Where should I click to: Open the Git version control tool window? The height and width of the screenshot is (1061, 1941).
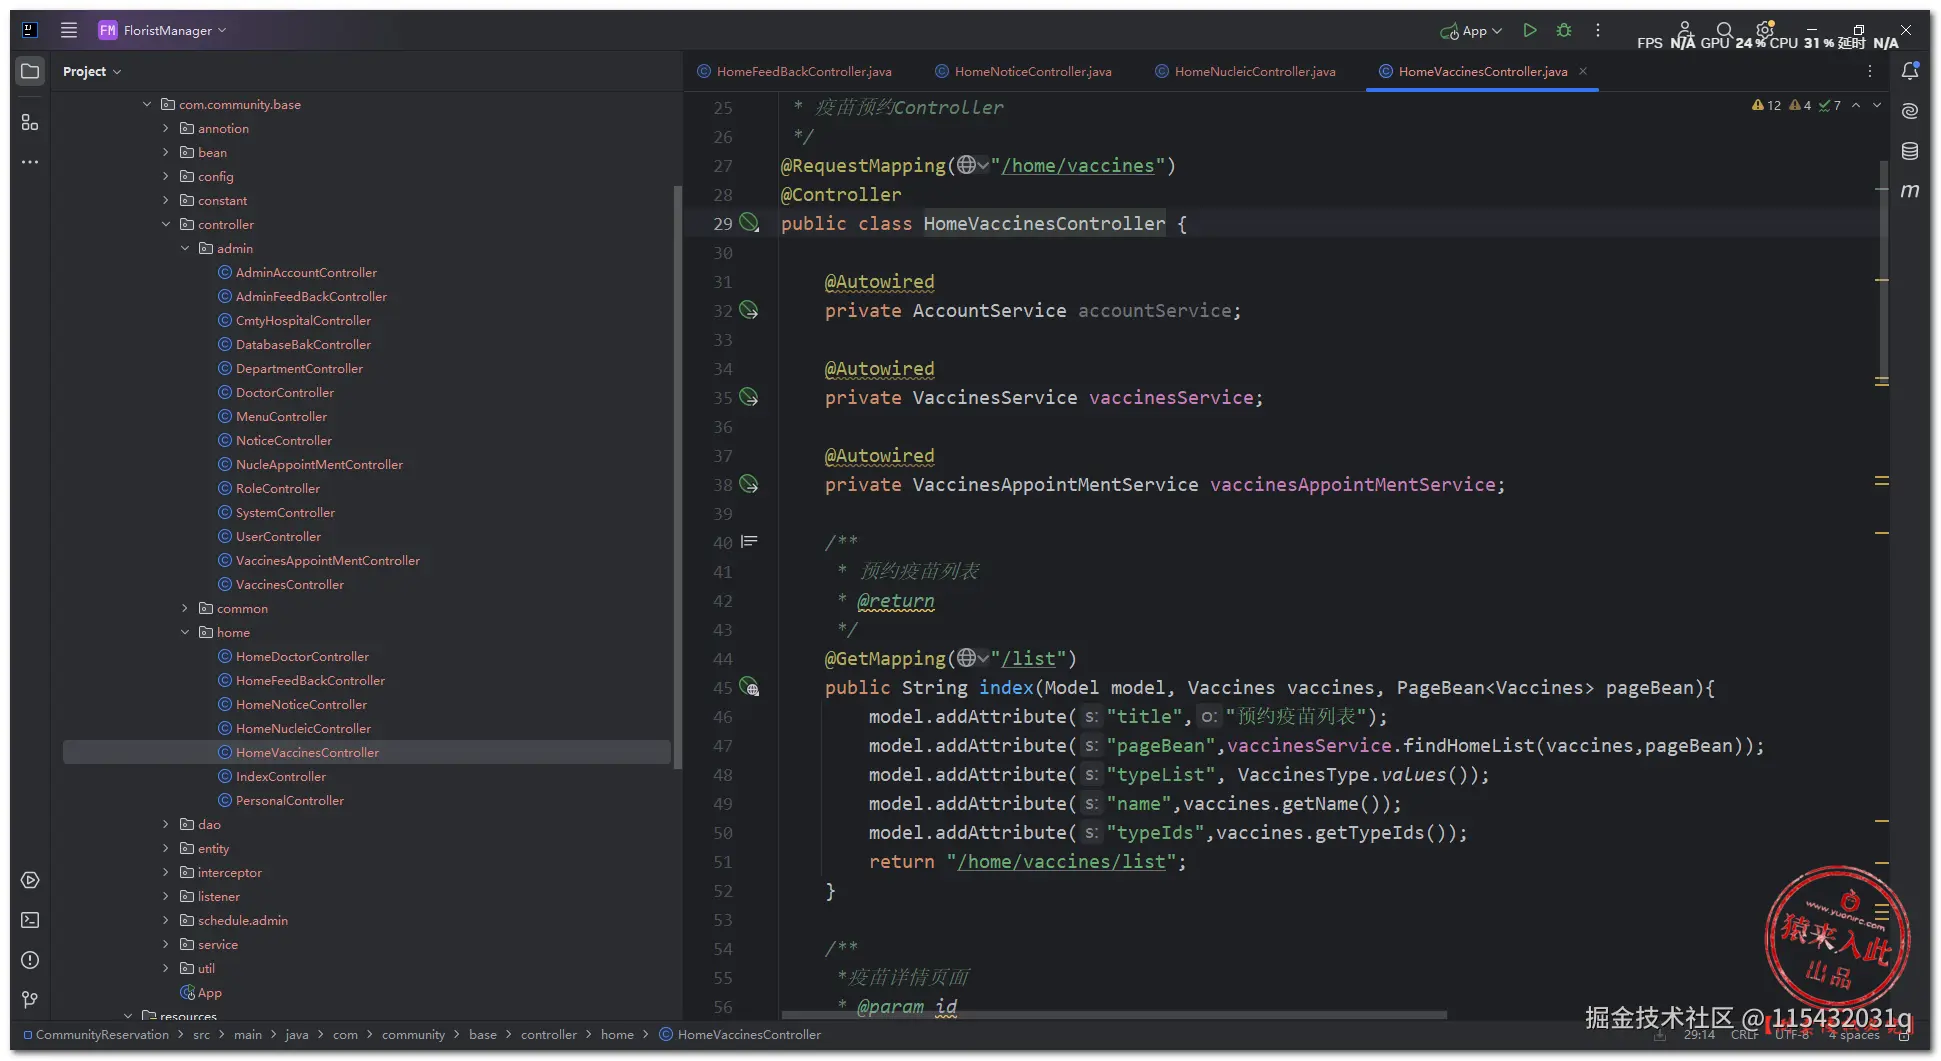click(x=30, y=1000)
